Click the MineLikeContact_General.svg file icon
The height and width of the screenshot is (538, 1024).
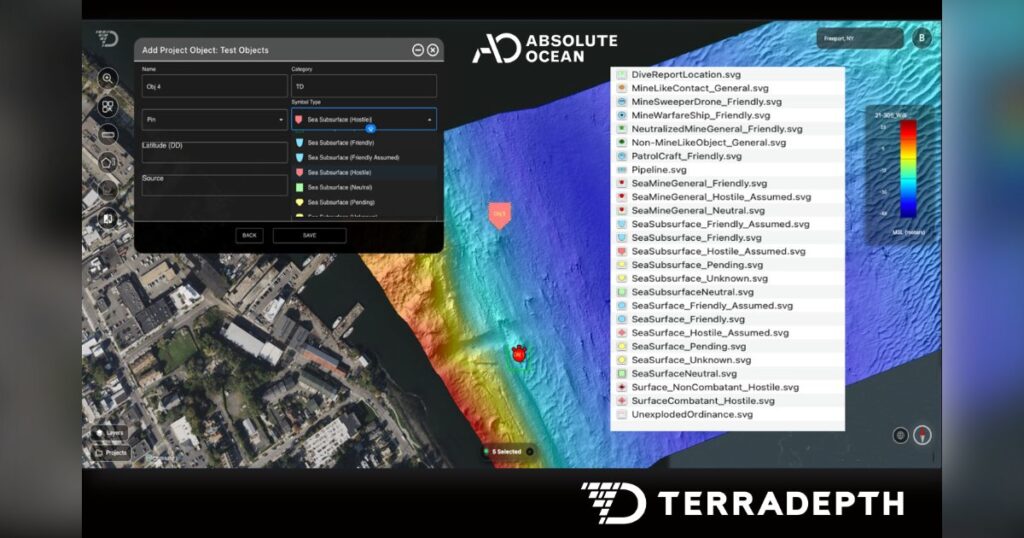pyautogui.click(x=622, y=88)
